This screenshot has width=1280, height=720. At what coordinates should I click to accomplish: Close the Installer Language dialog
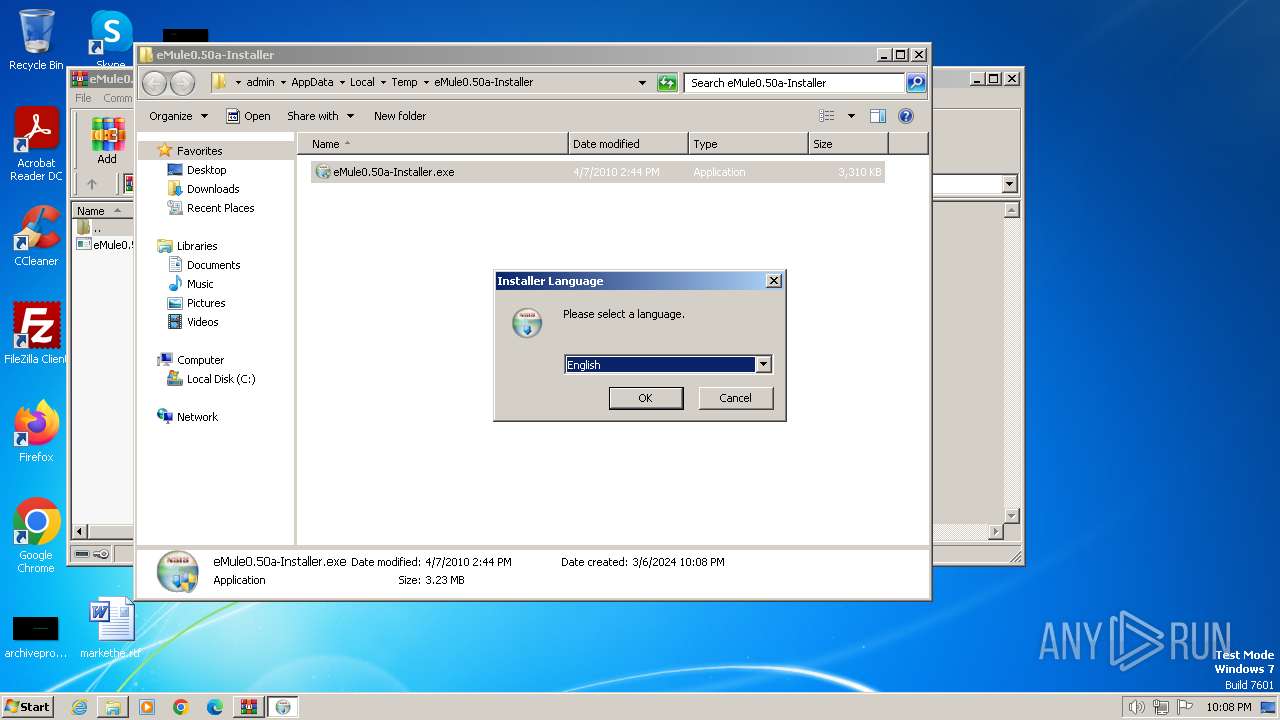coord(773,281)
